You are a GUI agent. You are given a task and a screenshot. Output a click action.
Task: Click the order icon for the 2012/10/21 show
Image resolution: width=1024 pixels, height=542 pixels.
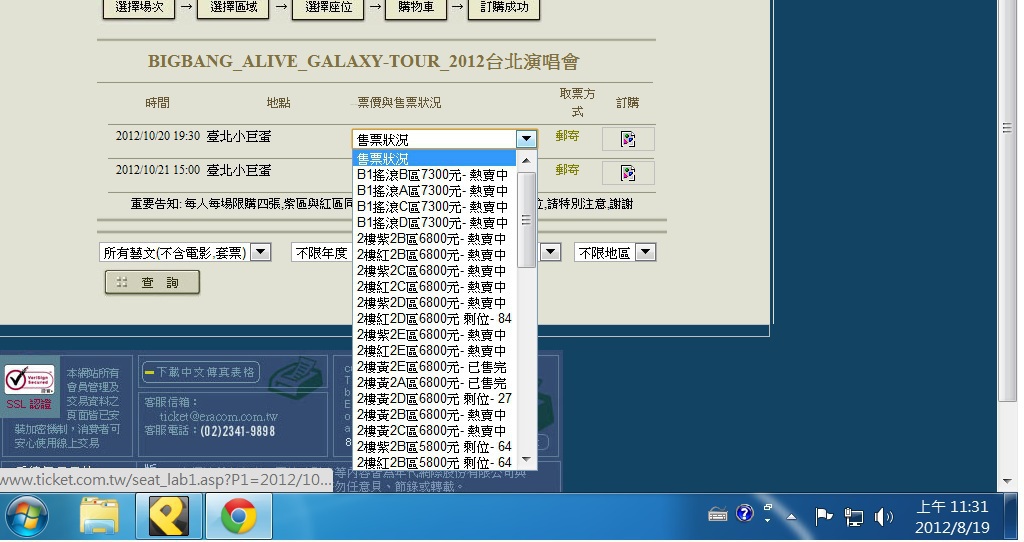click(x=628, y=173)
